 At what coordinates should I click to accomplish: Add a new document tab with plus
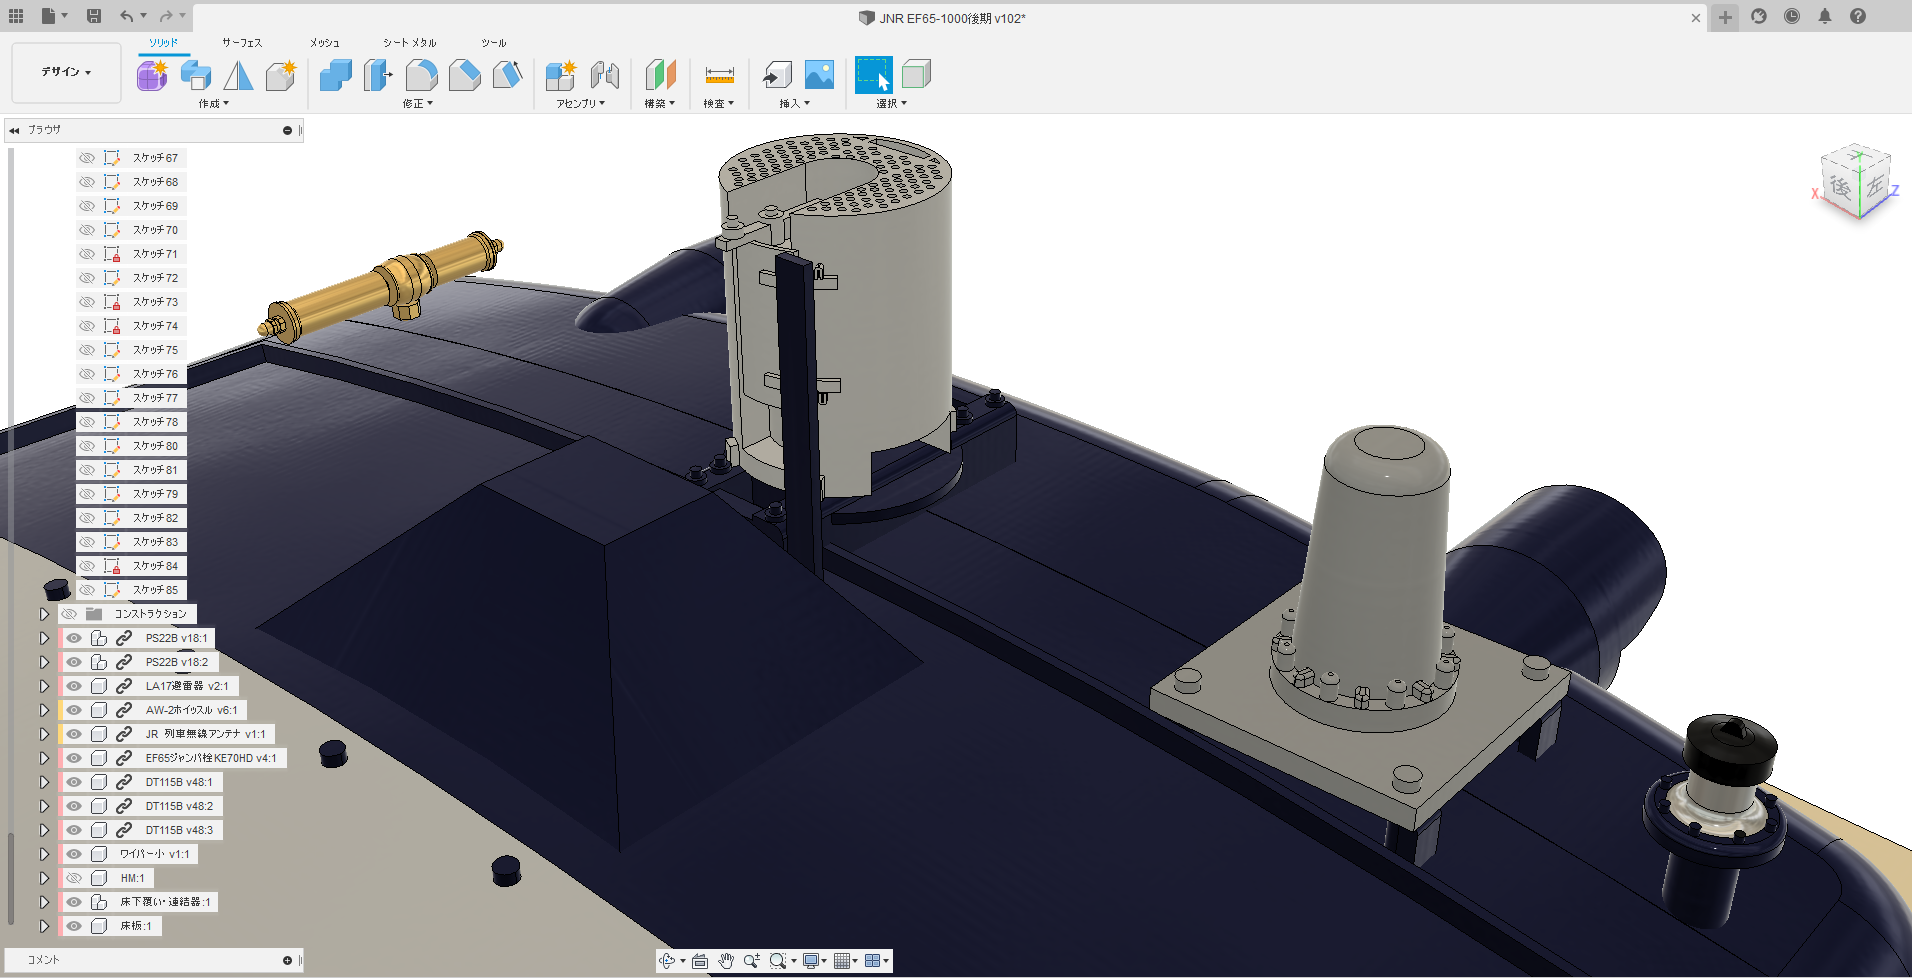point(1725,17)
